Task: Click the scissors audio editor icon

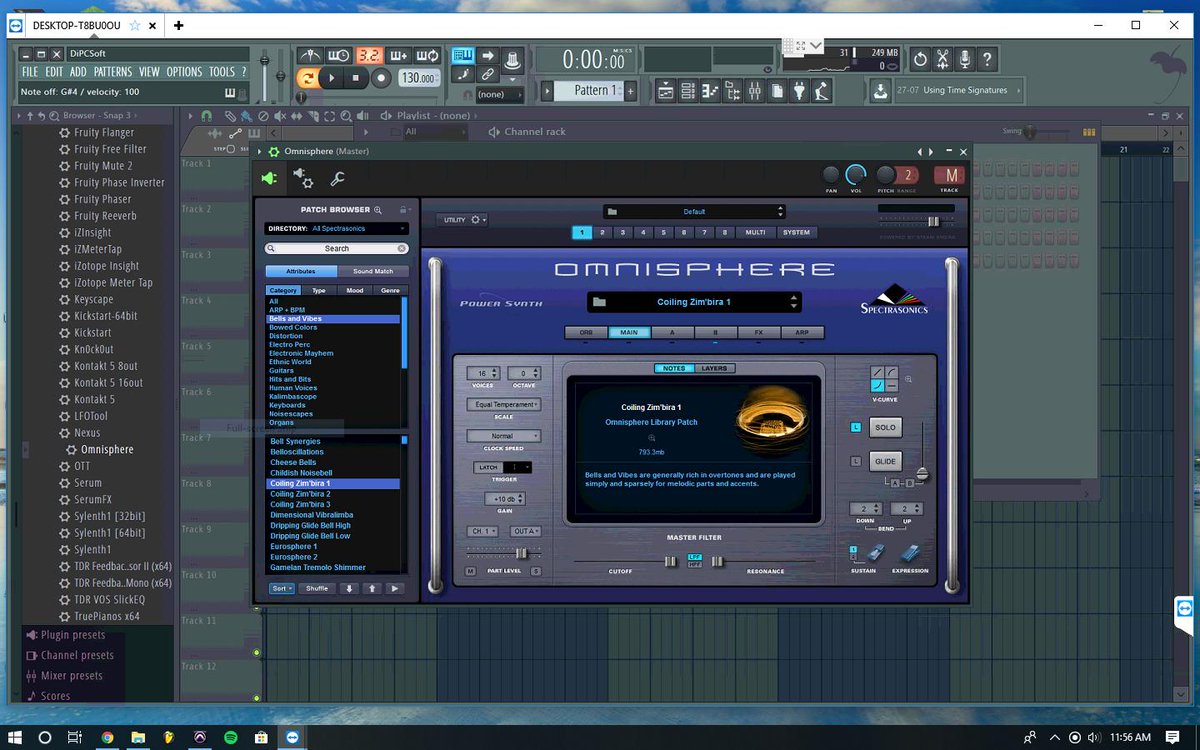Action: [x=942, y=60]
